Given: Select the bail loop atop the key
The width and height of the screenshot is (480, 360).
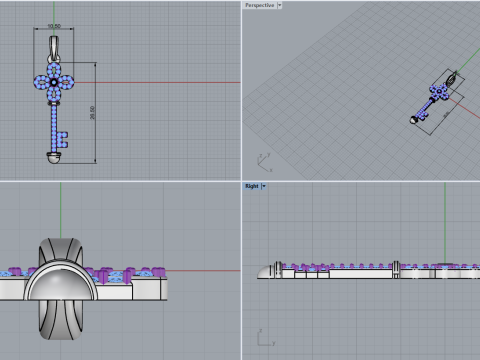Looking at the screenshot, I should click(54, 49).
